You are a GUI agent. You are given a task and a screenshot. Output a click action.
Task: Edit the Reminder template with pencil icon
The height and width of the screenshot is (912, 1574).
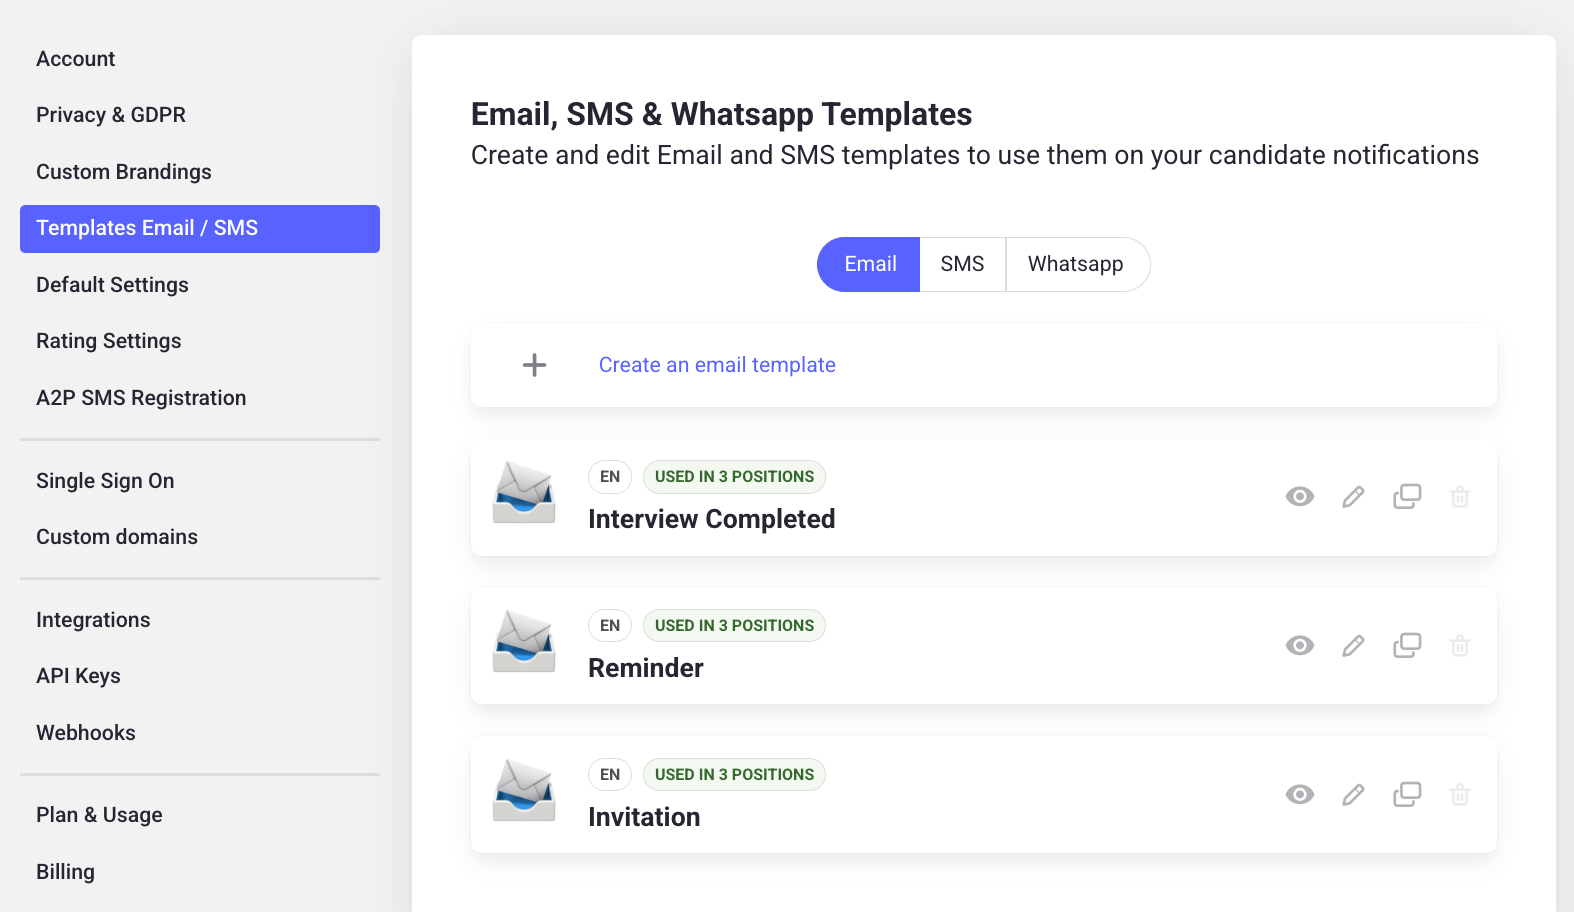tap(1353, 646)
